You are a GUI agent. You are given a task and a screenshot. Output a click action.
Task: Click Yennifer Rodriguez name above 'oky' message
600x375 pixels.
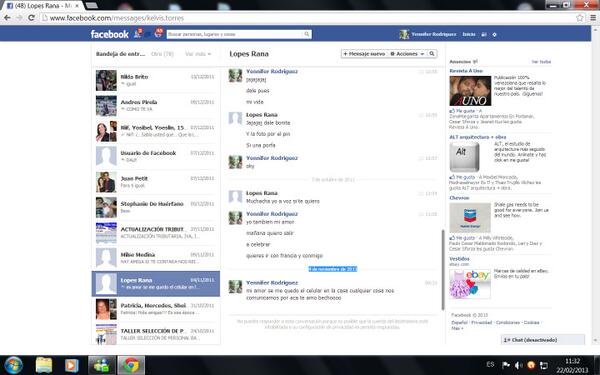tap(272, 158)
